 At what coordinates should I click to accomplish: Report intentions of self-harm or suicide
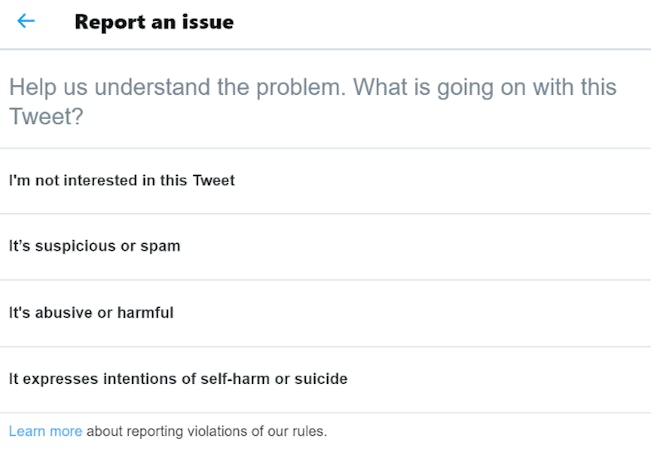click(178, 379)
